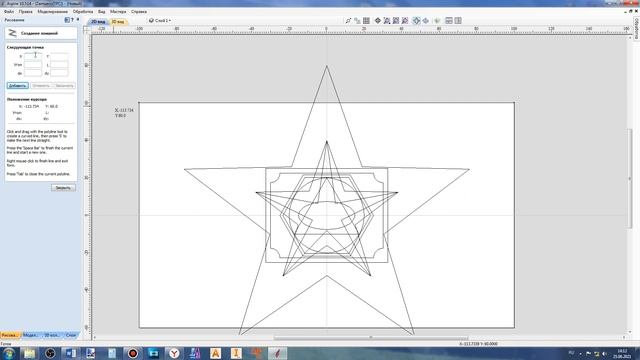Switch to the 3D view tab
The width and height of the screenshot is (640, 360).
point(118,21)
